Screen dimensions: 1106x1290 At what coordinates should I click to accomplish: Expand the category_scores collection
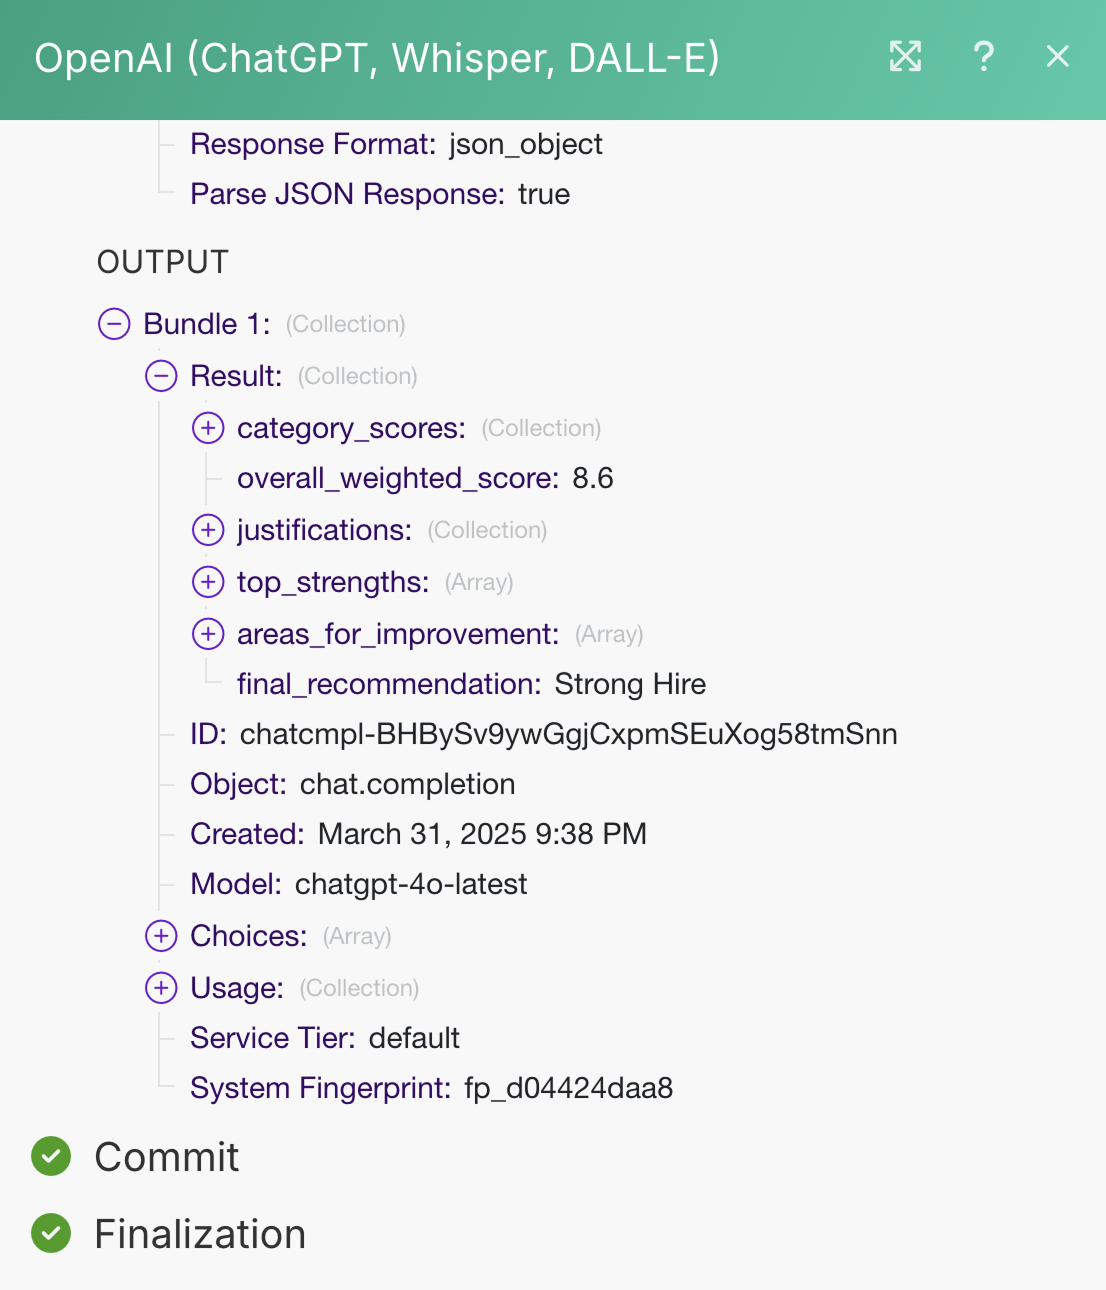[x=208, y=428]
